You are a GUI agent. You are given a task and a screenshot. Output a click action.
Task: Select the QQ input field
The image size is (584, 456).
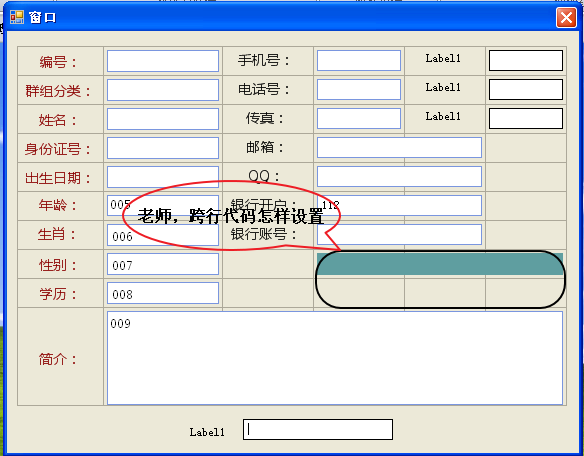click(x=399, y=177)
